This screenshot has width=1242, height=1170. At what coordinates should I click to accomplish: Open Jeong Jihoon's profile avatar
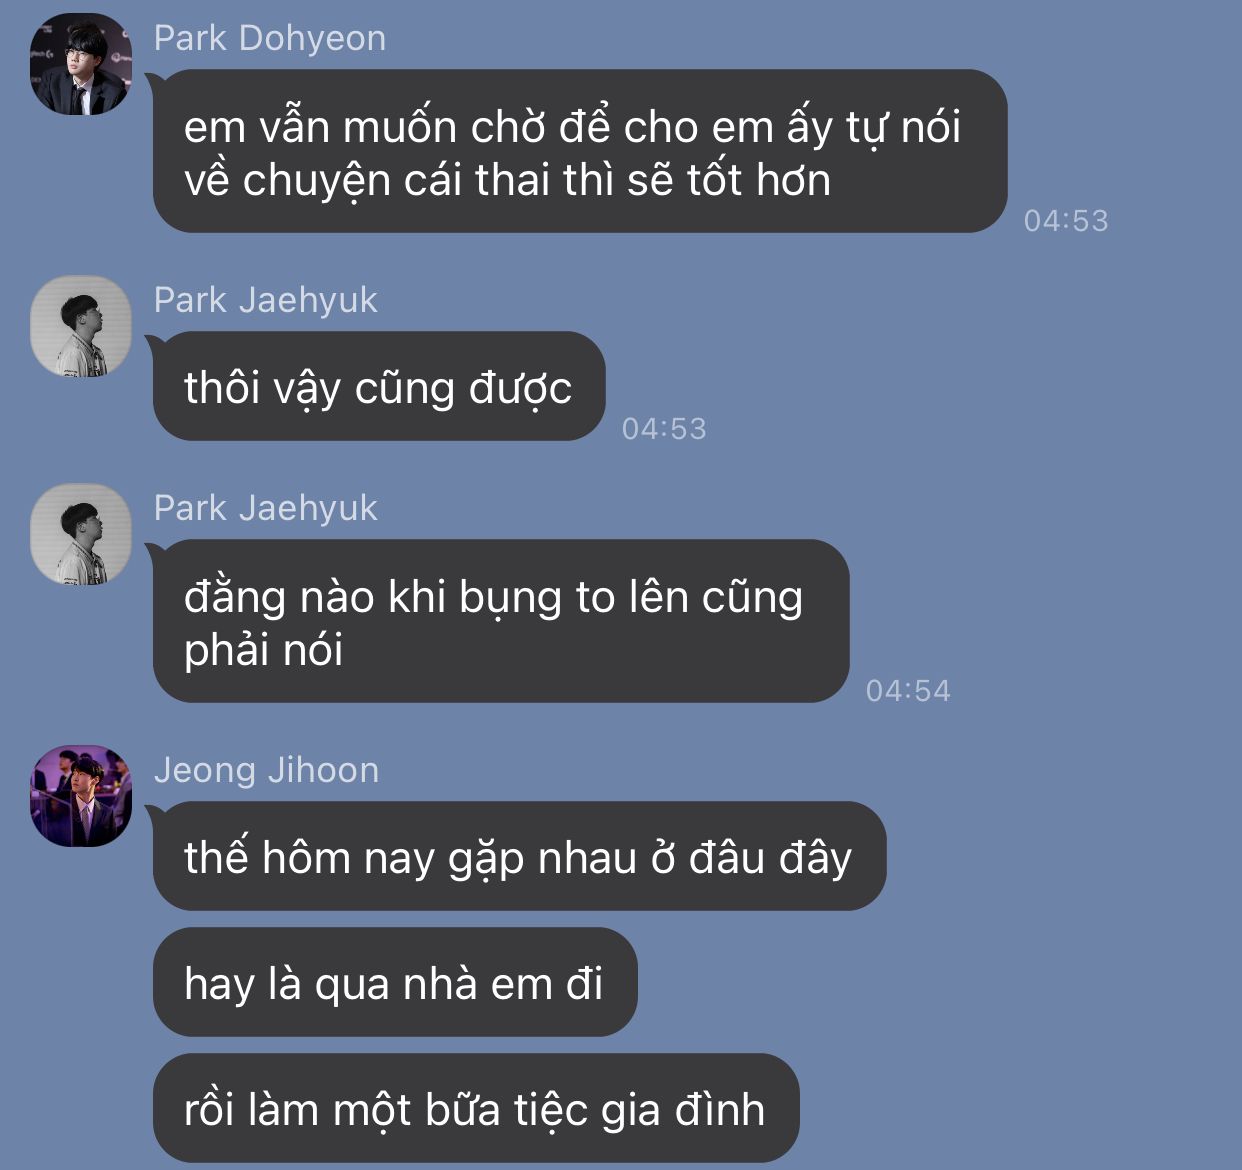[x=81, y=796]
